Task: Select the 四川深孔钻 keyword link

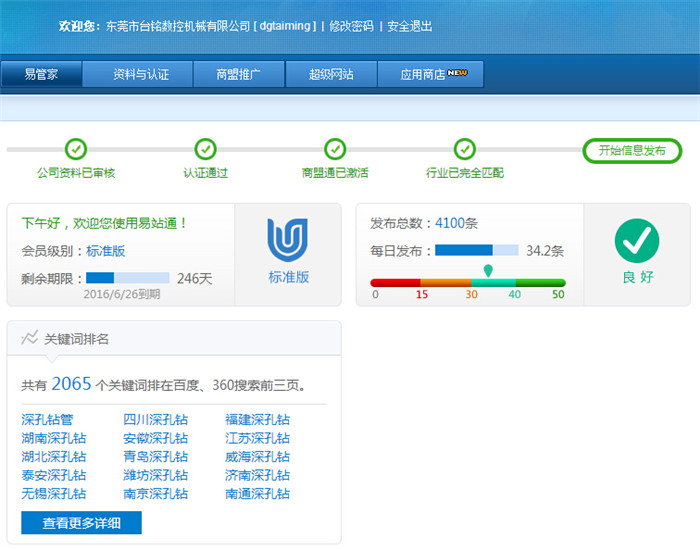Action: point(155,420)
